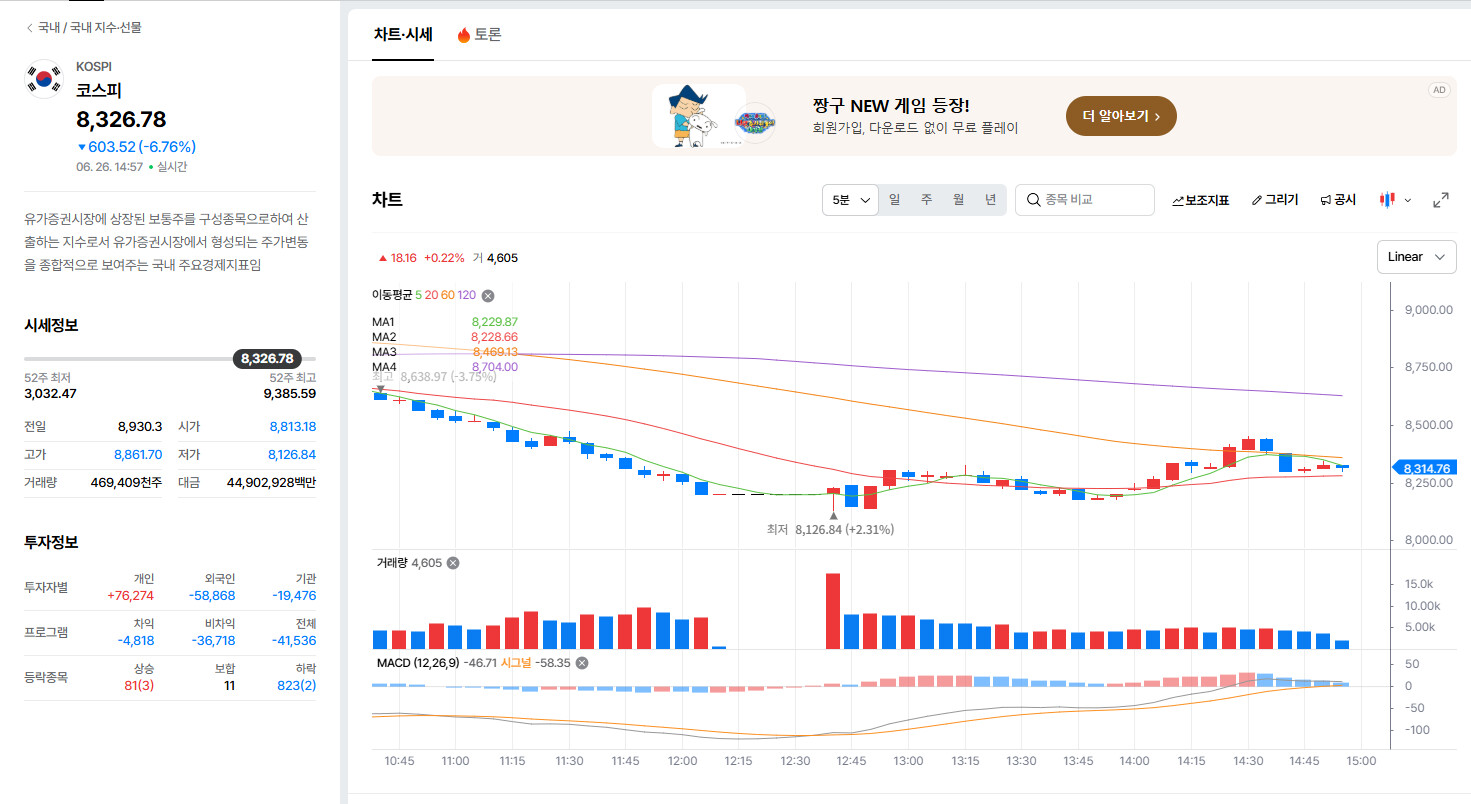Click the 짱구 game ad thumbnail

pyautogui.click(x=715, y=116)
